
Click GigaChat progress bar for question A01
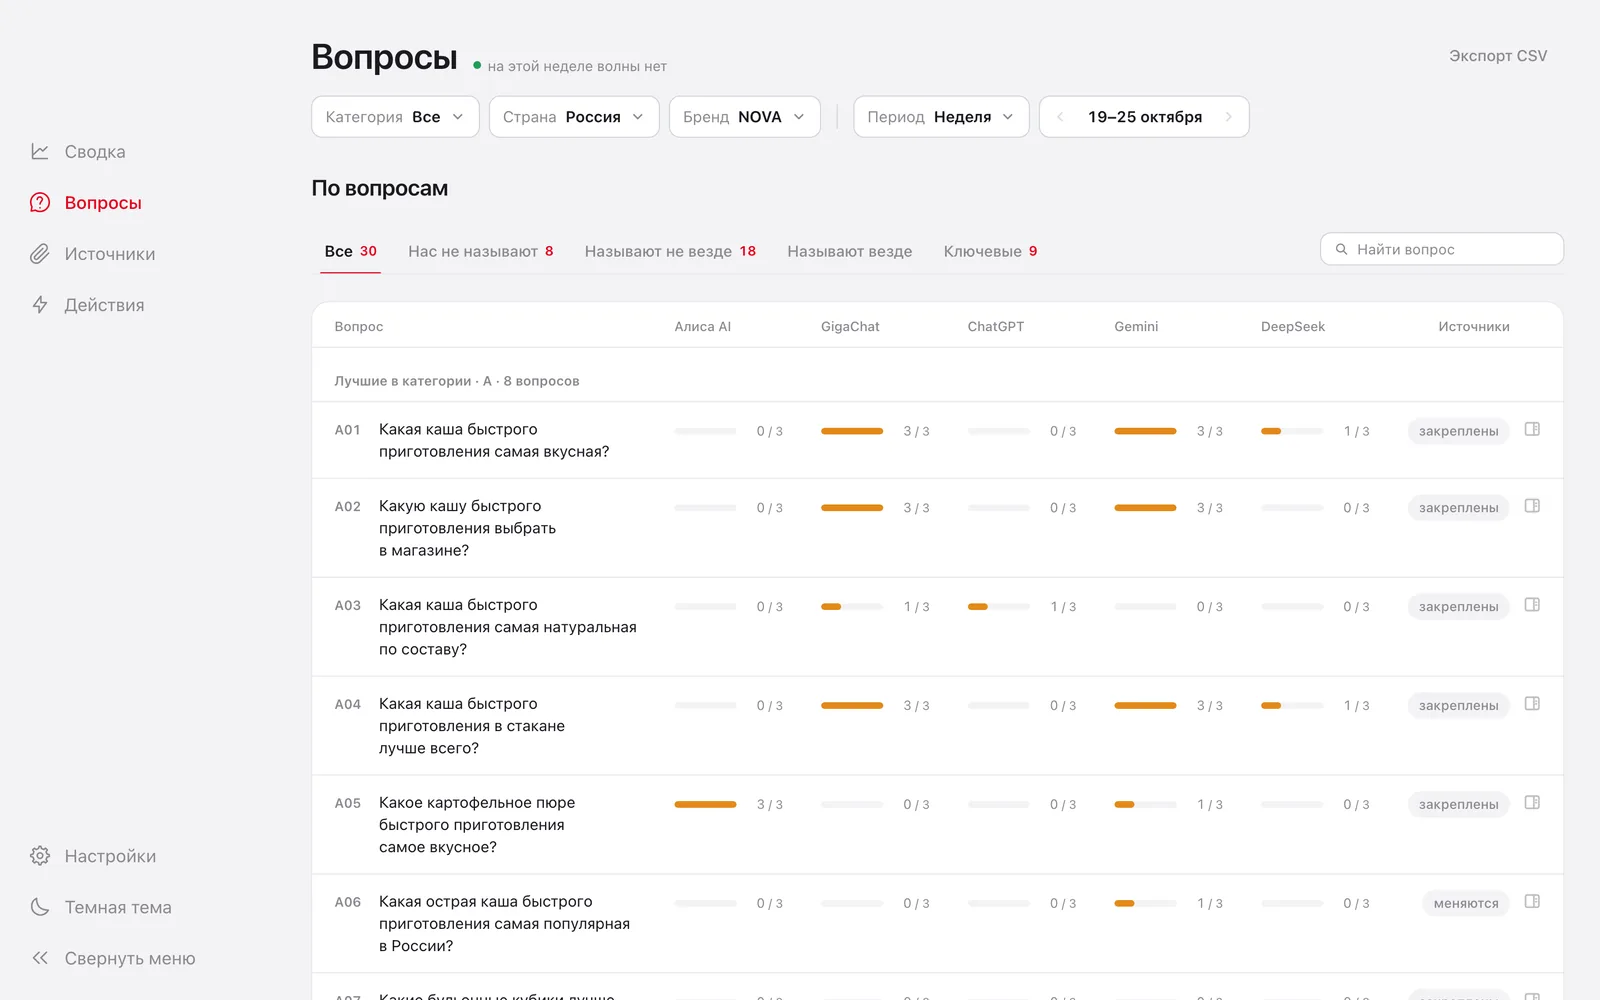pos(852,431)
